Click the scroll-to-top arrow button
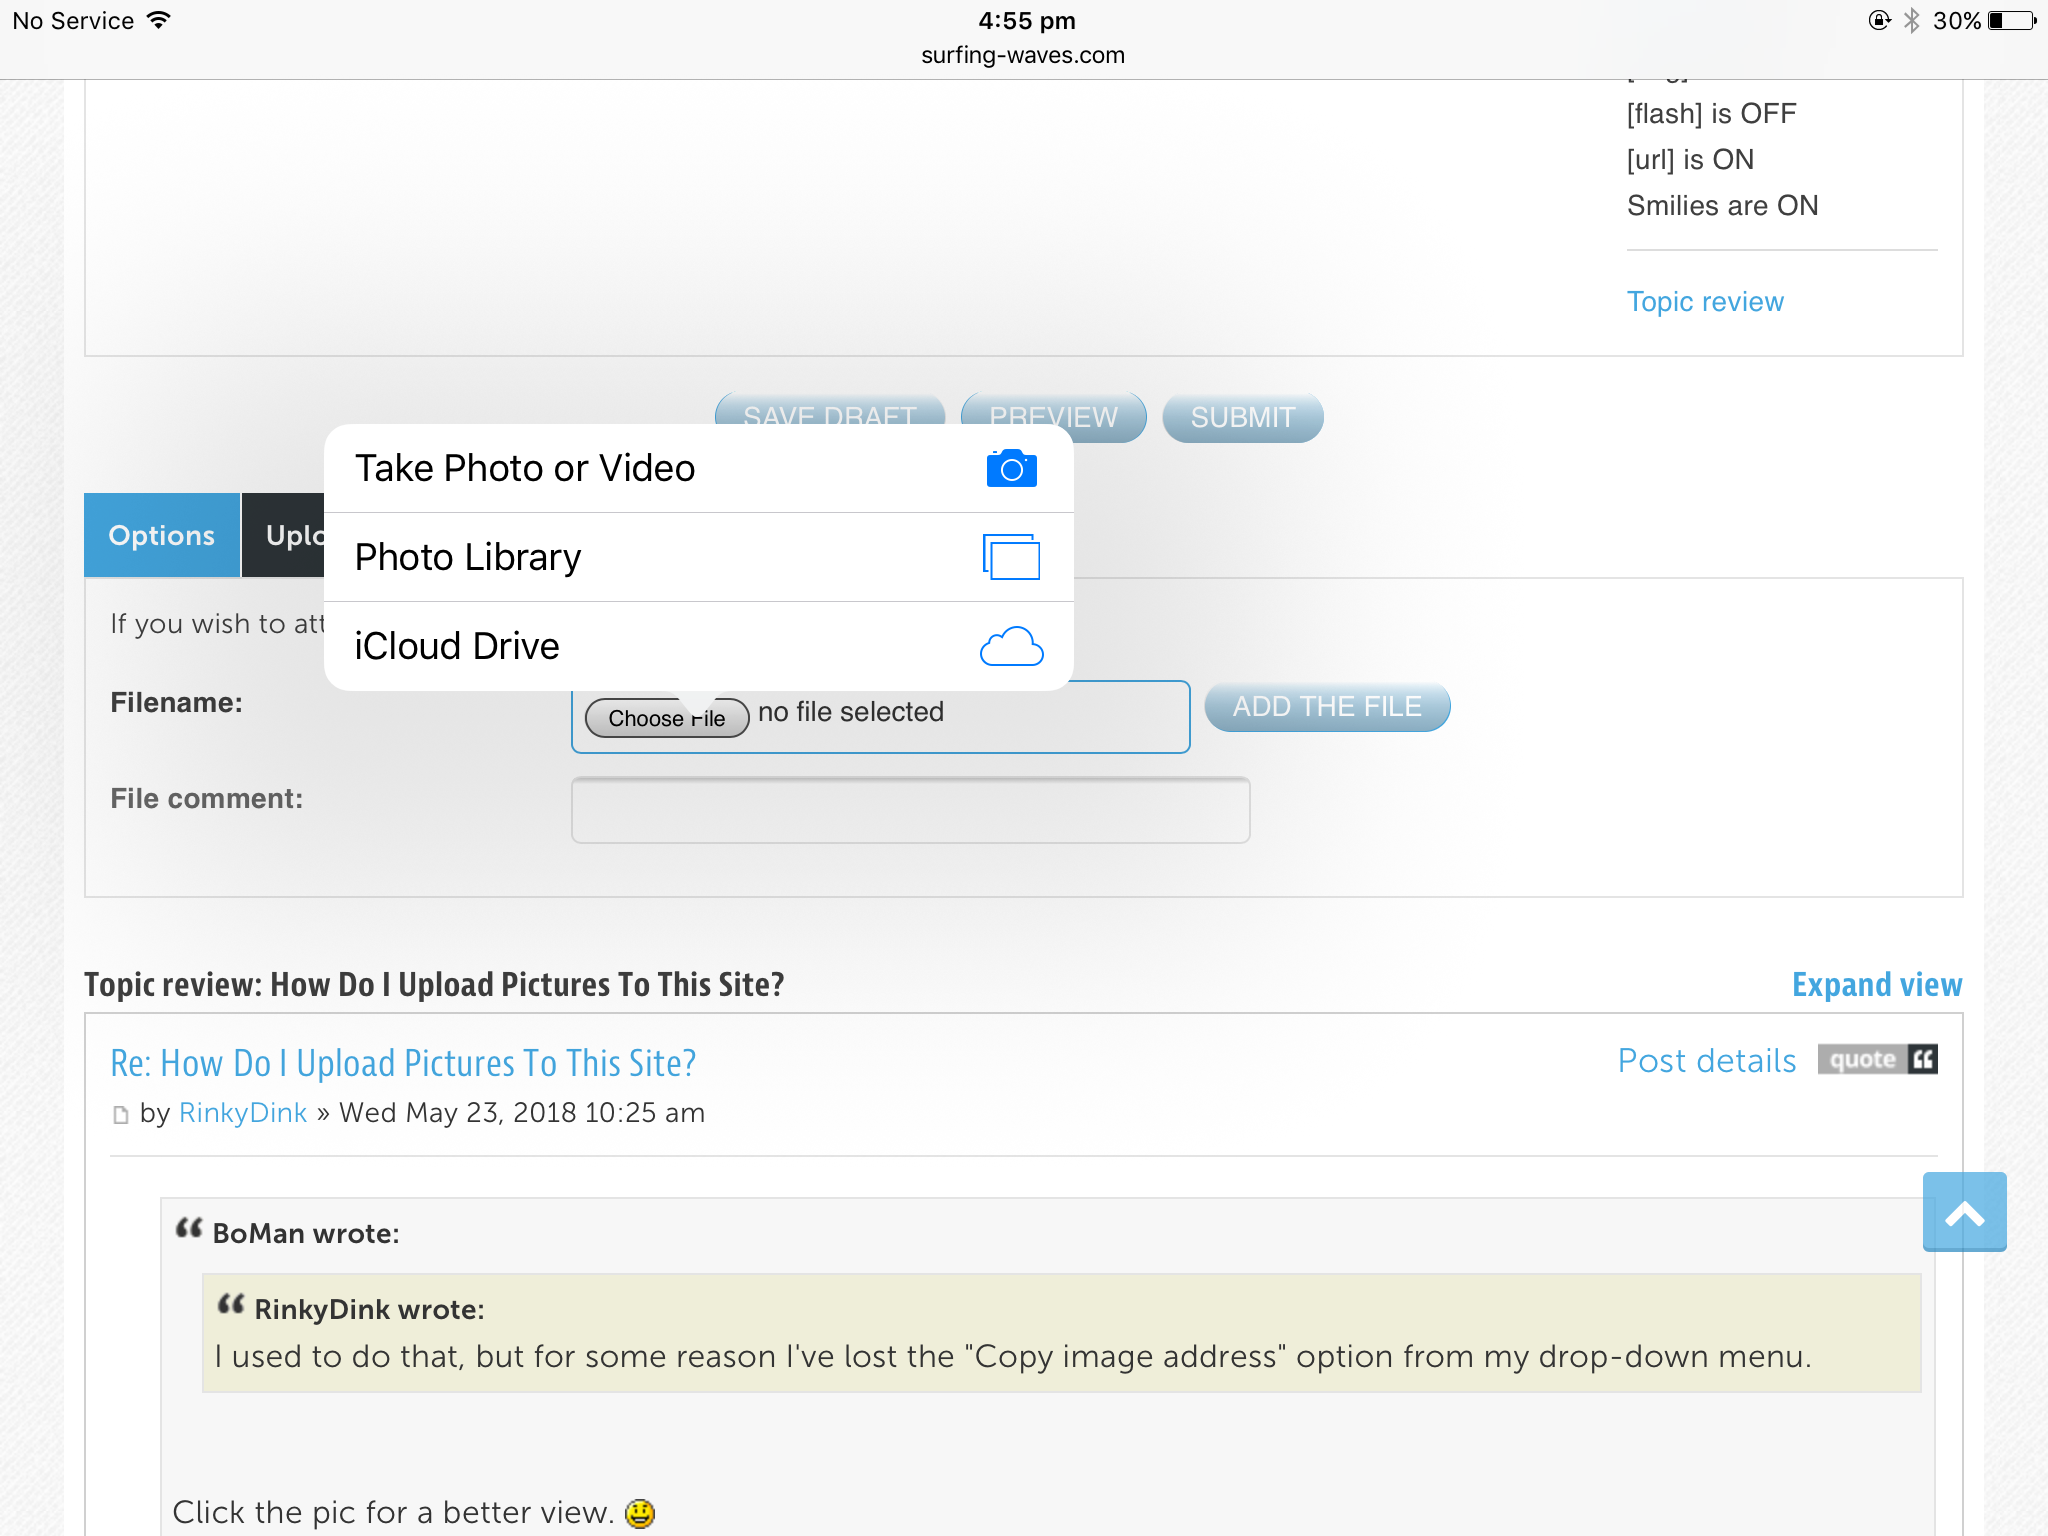 (x=1964, y=1211)
